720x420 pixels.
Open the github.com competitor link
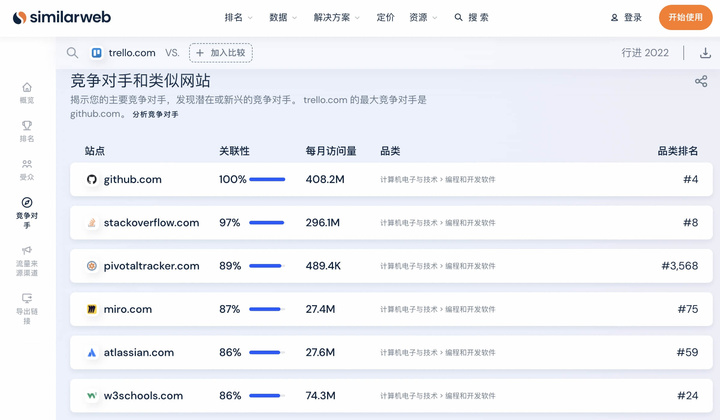click(133, 179)
